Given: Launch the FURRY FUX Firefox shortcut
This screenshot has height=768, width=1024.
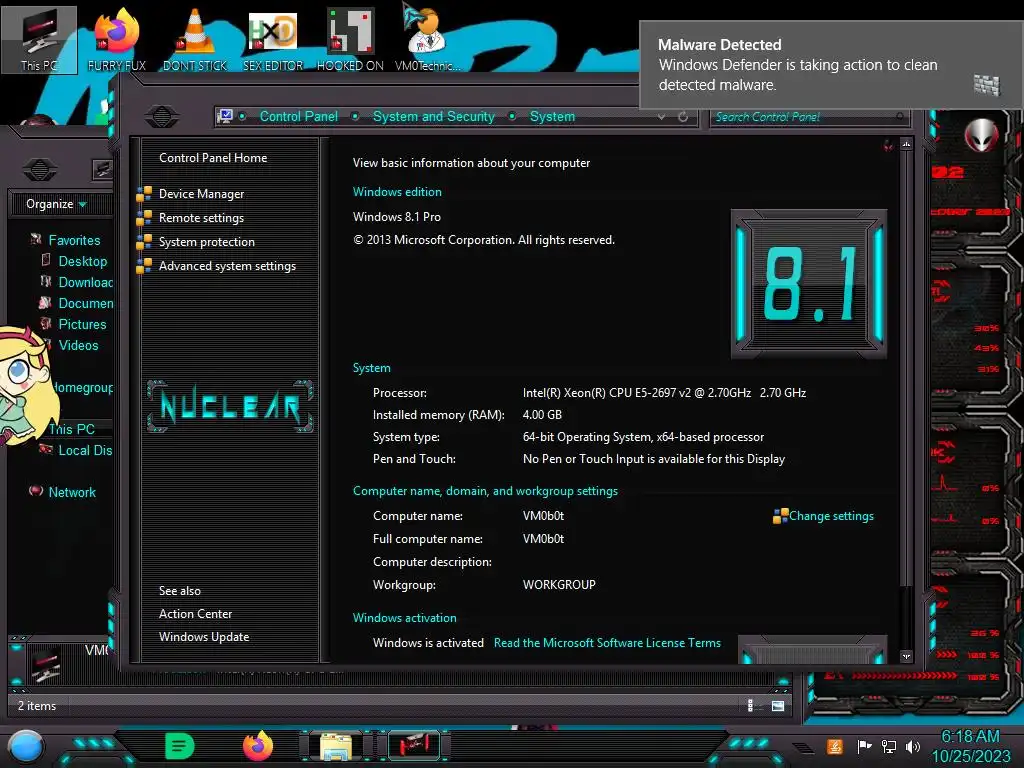Looking at the screenshot, I should [x=116, y=39].
